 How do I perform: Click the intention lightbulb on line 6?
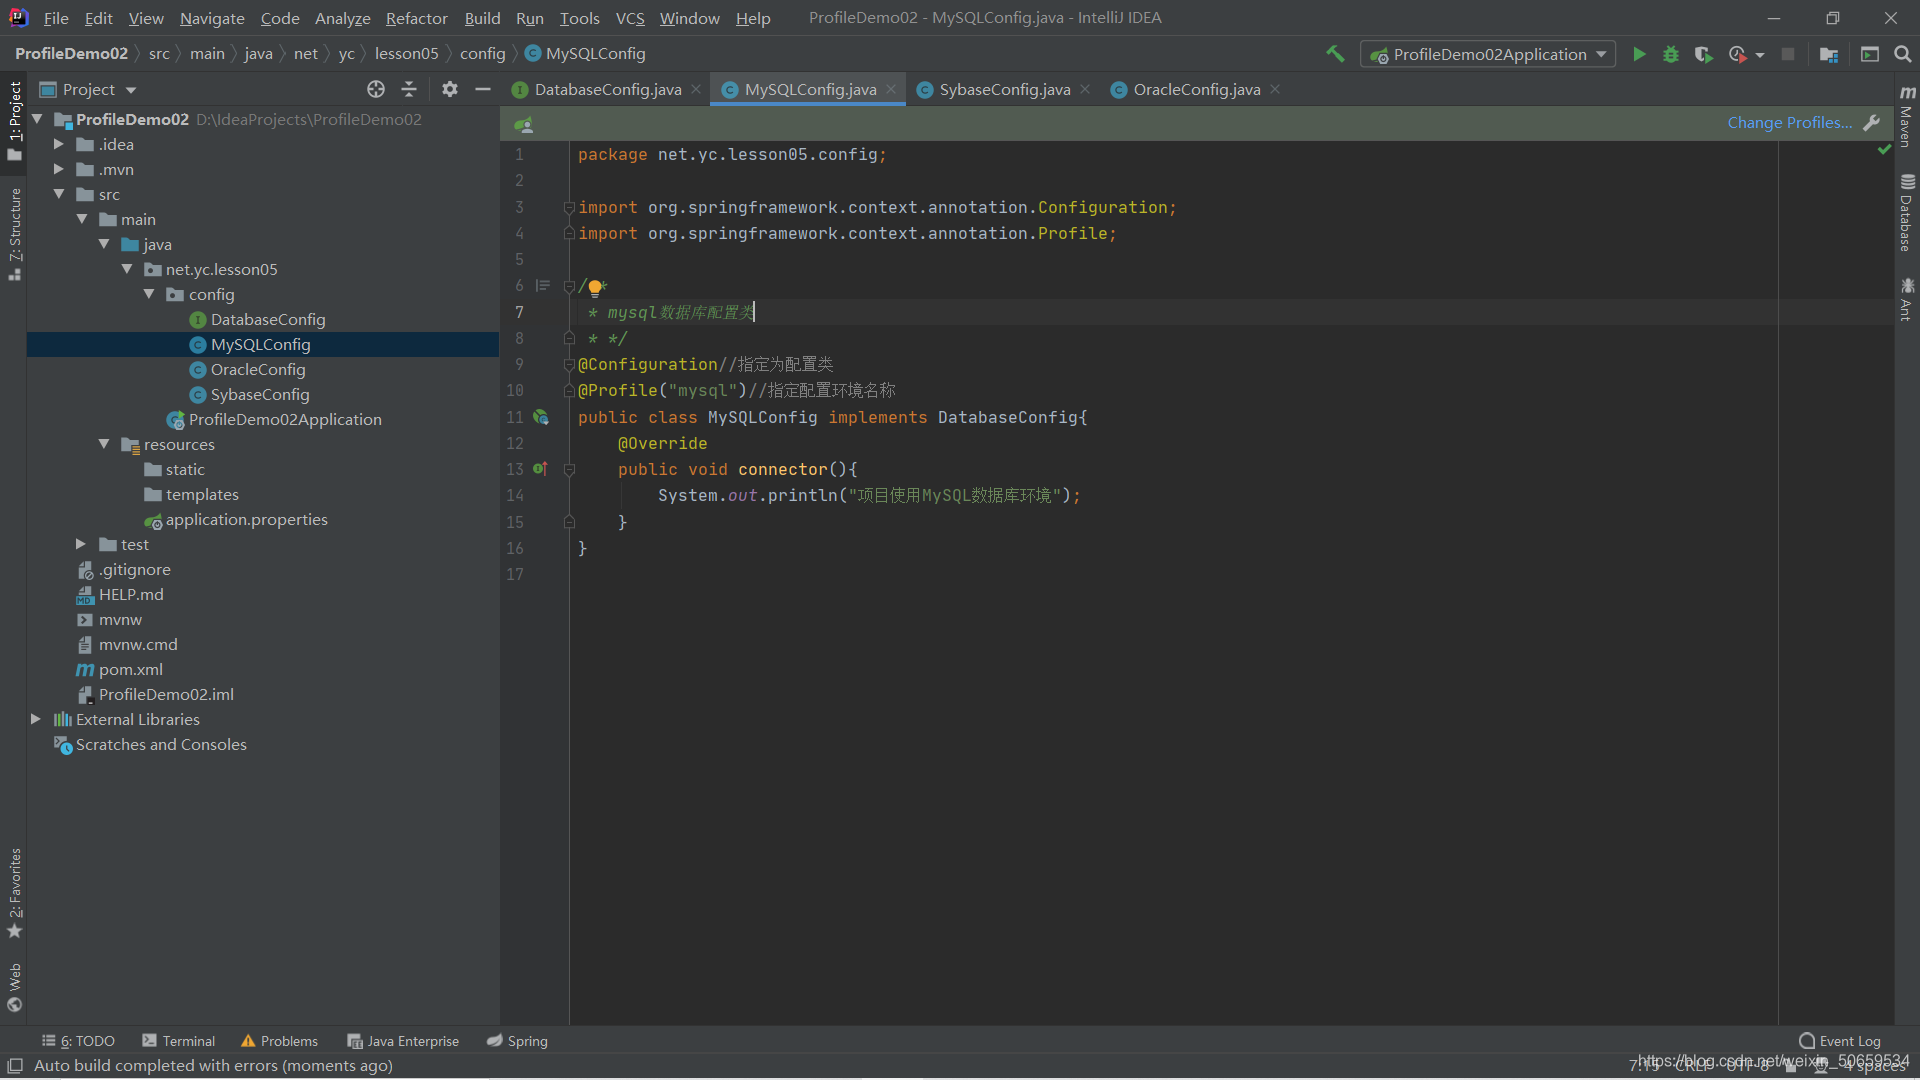point(595,287)
